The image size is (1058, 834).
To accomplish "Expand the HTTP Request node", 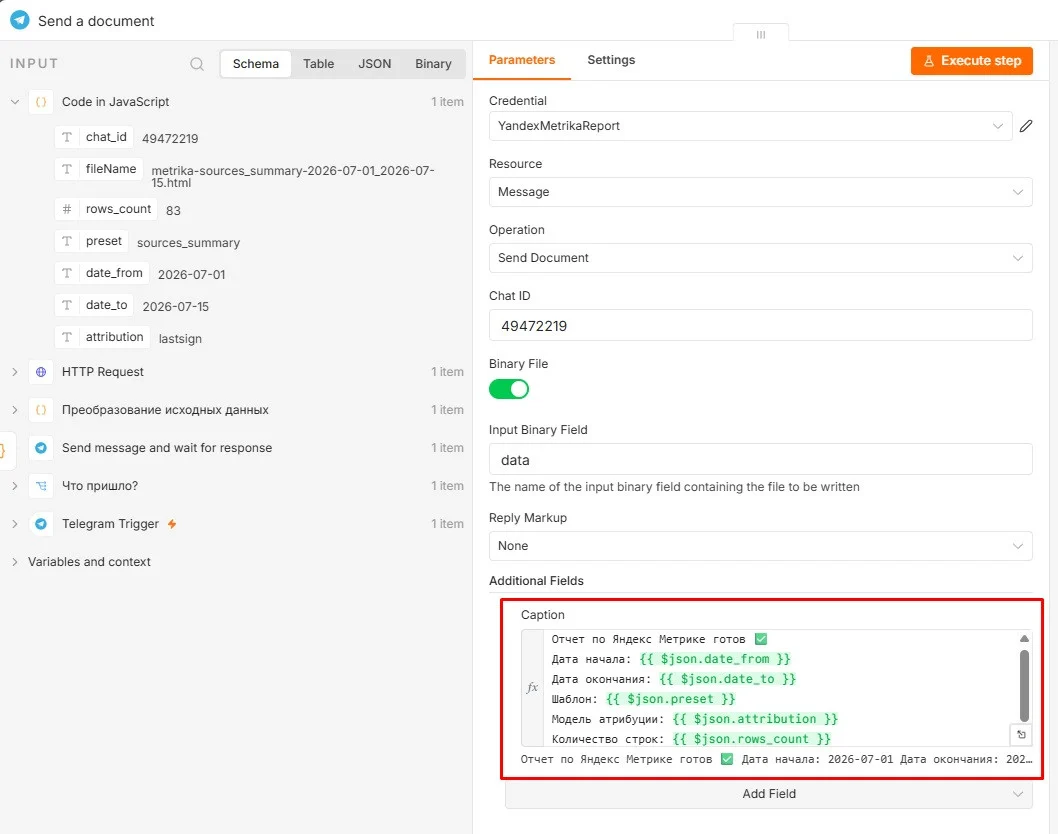I will [15, 372].
